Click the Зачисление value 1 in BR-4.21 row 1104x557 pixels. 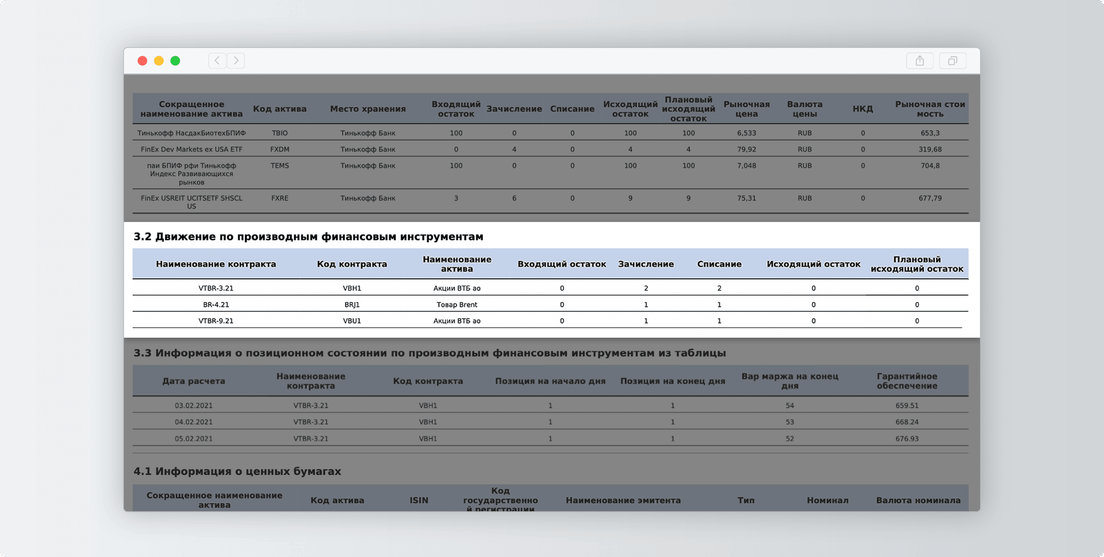click(x=646, y=305)
